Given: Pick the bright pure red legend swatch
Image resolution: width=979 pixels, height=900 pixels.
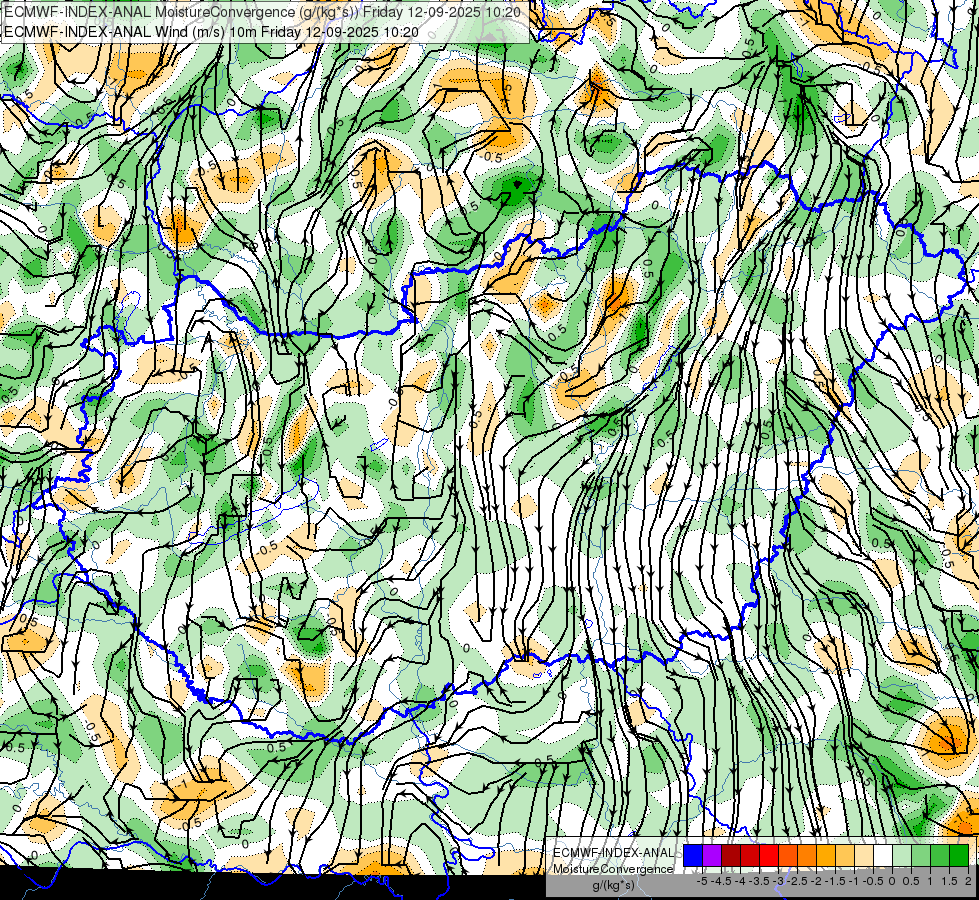Looking at the screenshot, I should click(x=769, y=855).
